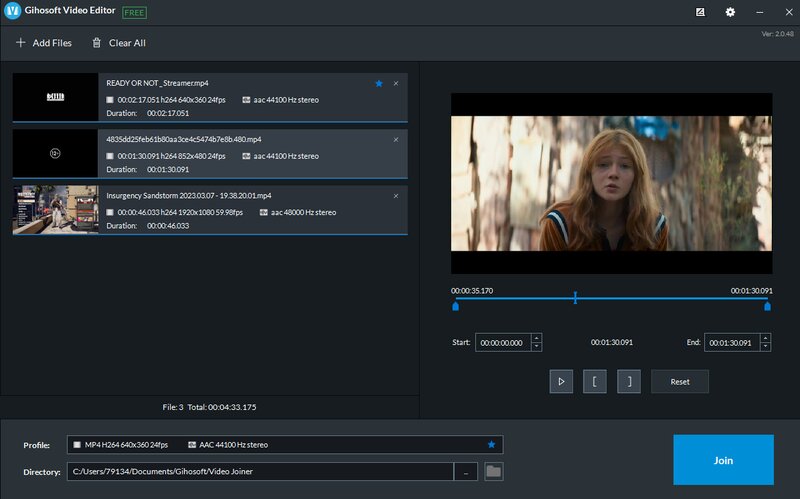Screen dimensions: 800x499
Task: Click the File: 3 Total duration text
Action: pos(209,407)
